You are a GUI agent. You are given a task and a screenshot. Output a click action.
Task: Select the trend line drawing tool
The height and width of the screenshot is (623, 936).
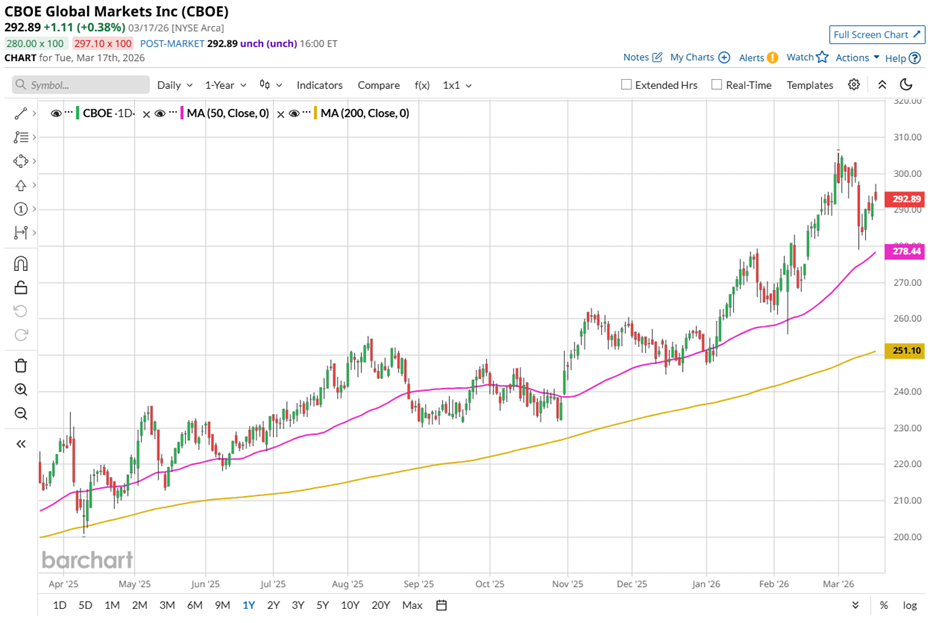[x=21, y=113]
